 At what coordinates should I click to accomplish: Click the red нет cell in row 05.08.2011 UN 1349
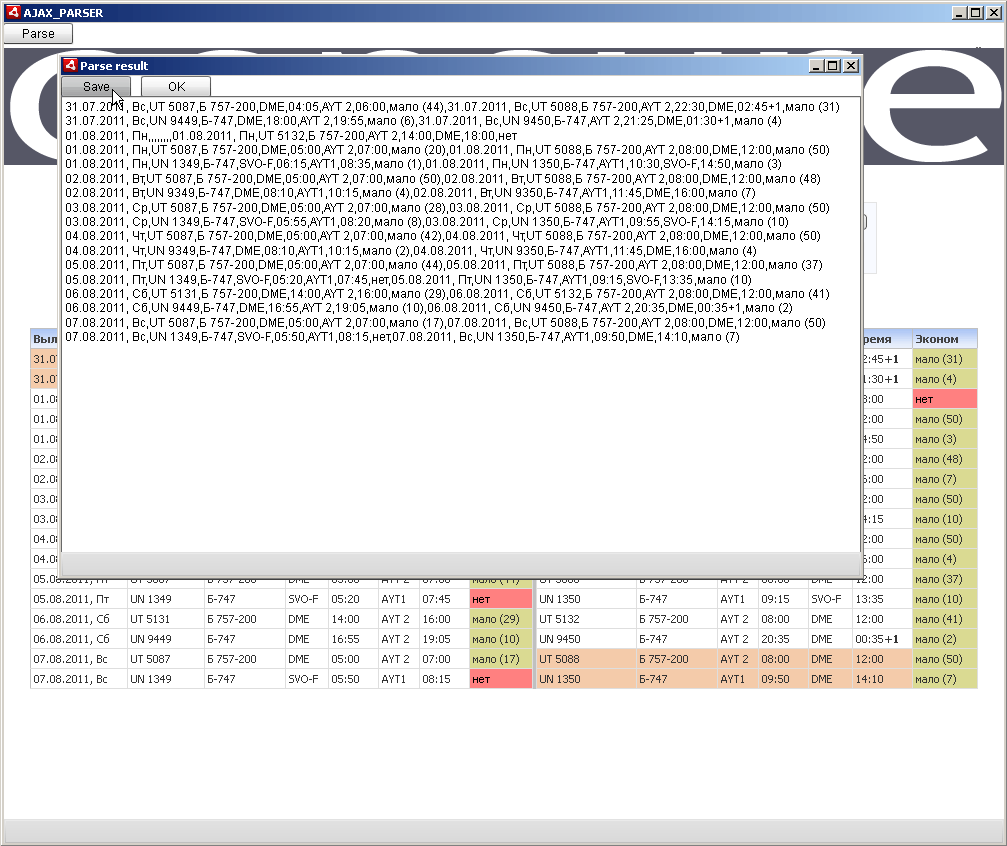(x=501, y=599)
